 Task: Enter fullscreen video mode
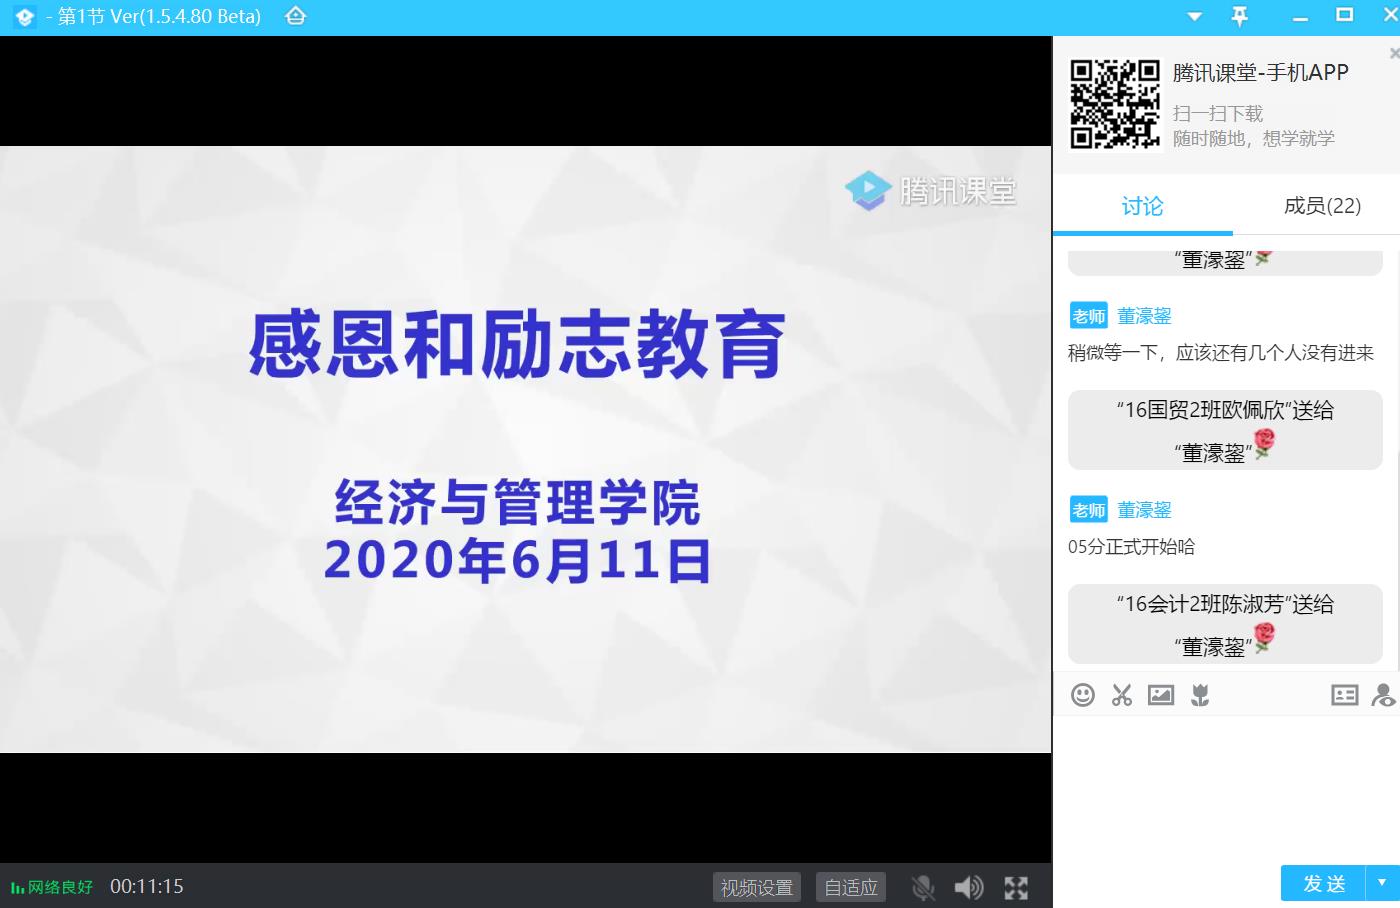[1016, 887]
